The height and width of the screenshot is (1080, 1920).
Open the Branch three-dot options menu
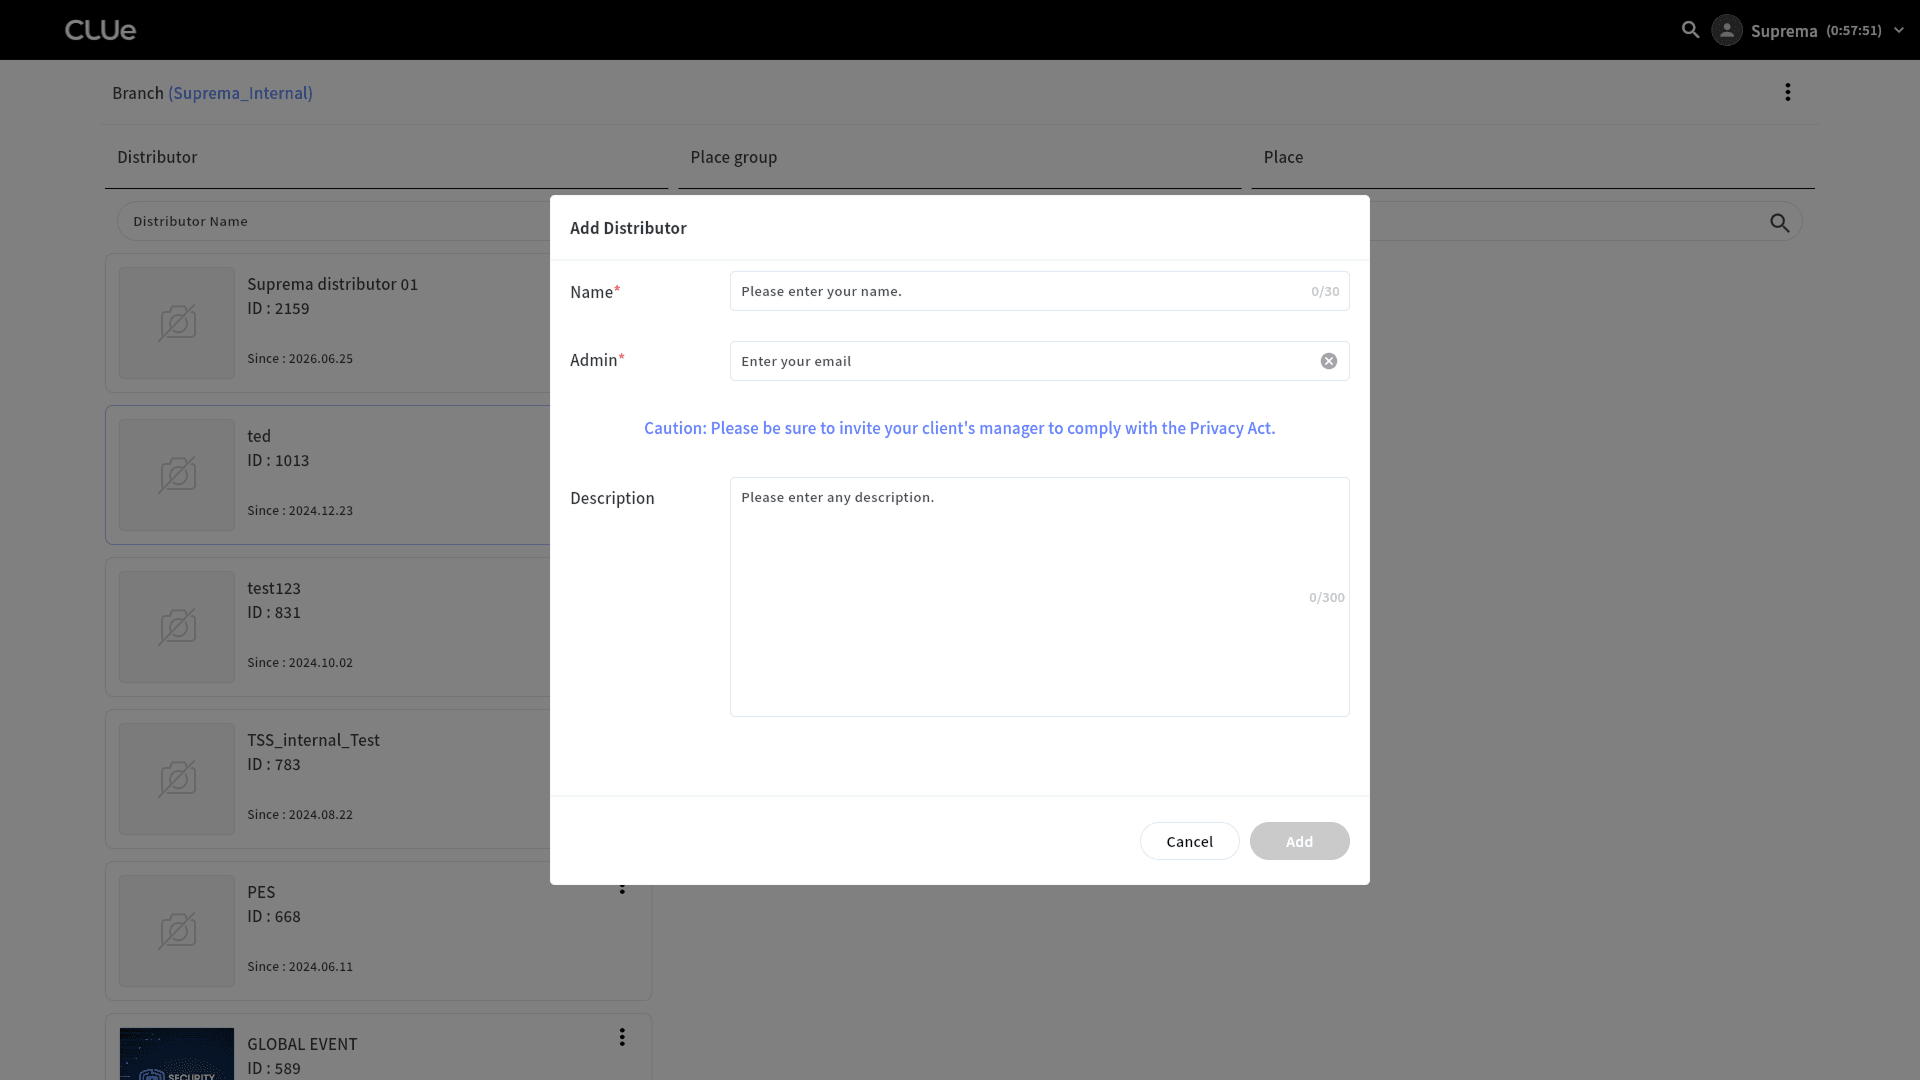tap(1788, 92)
